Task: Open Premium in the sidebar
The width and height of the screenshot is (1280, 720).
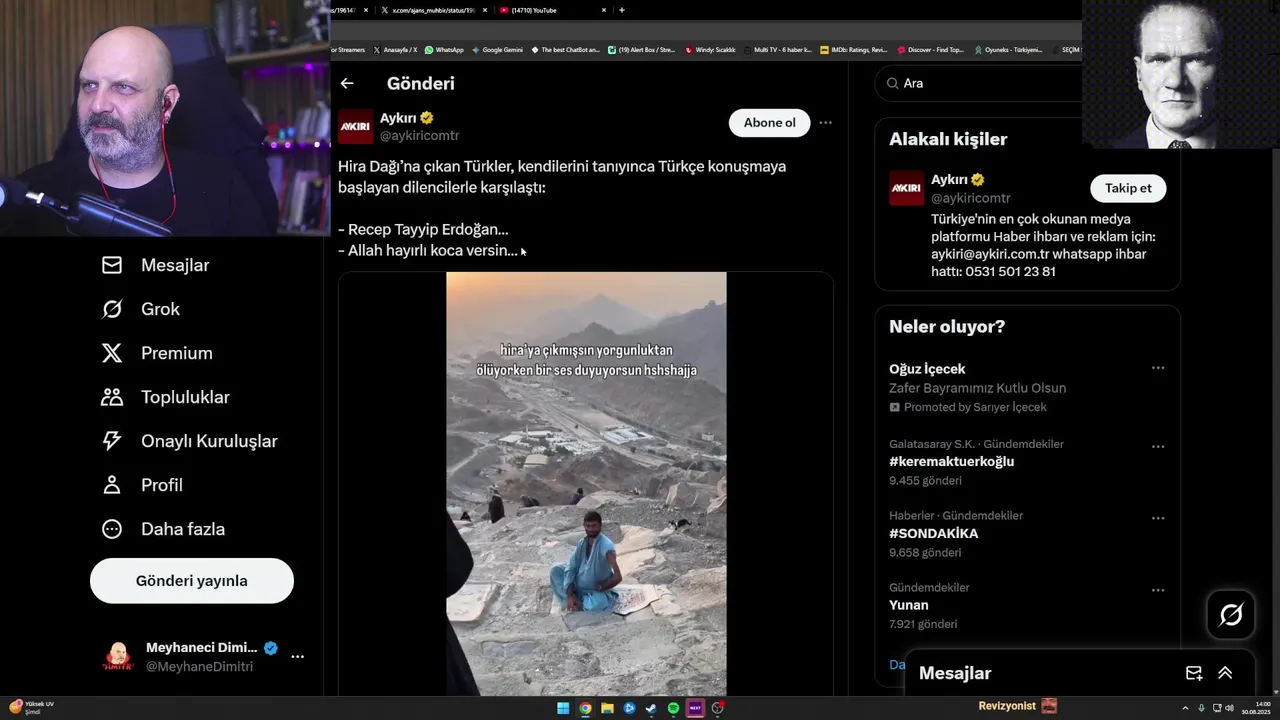Action: 157,353
